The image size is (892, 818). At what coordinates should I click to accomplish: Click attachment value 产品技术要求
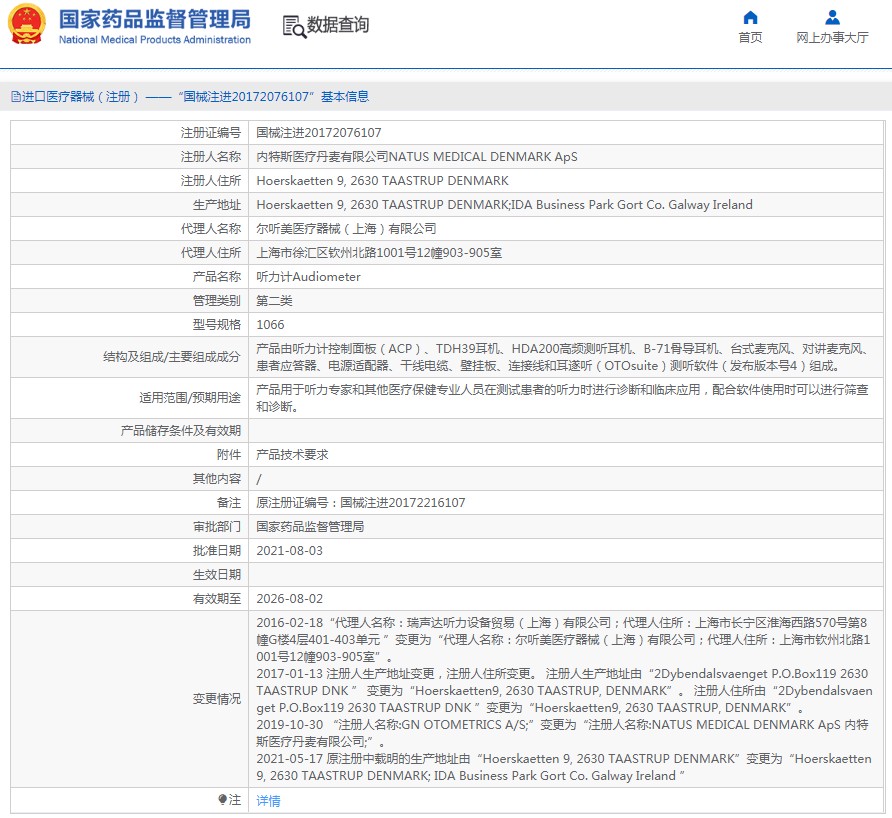[x=292, y=455]
